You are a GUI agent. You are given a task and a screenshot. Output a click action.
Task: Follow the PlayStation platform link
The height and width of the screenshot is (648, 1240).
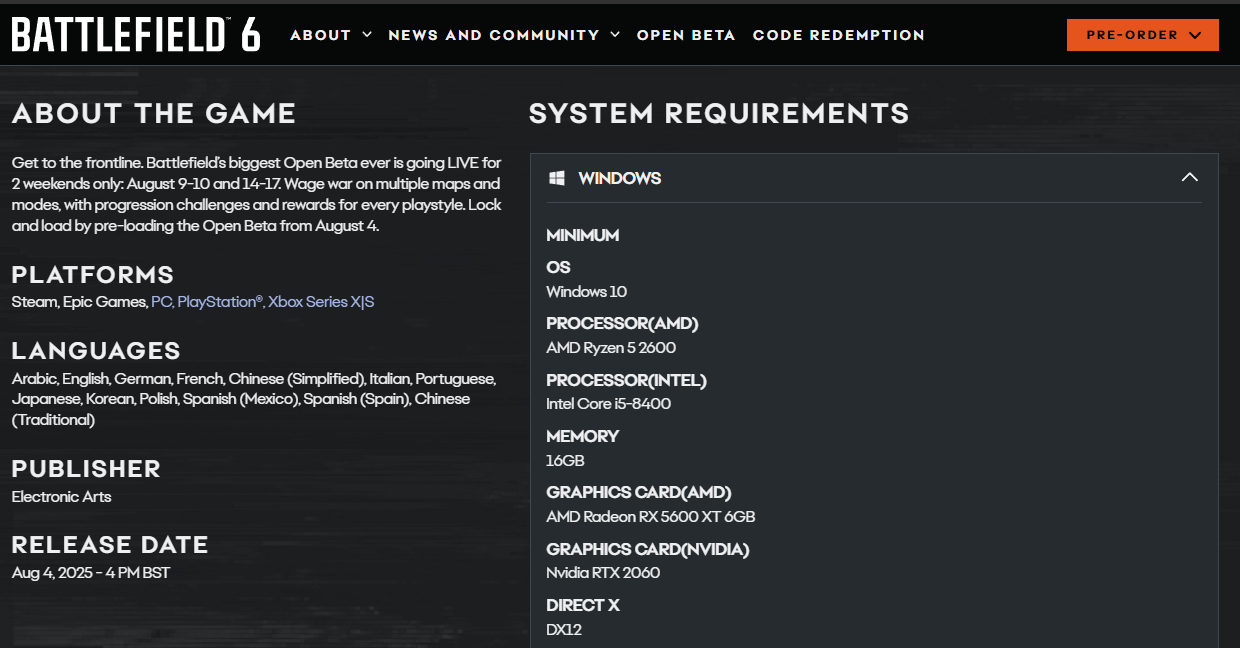click(220, 302)
